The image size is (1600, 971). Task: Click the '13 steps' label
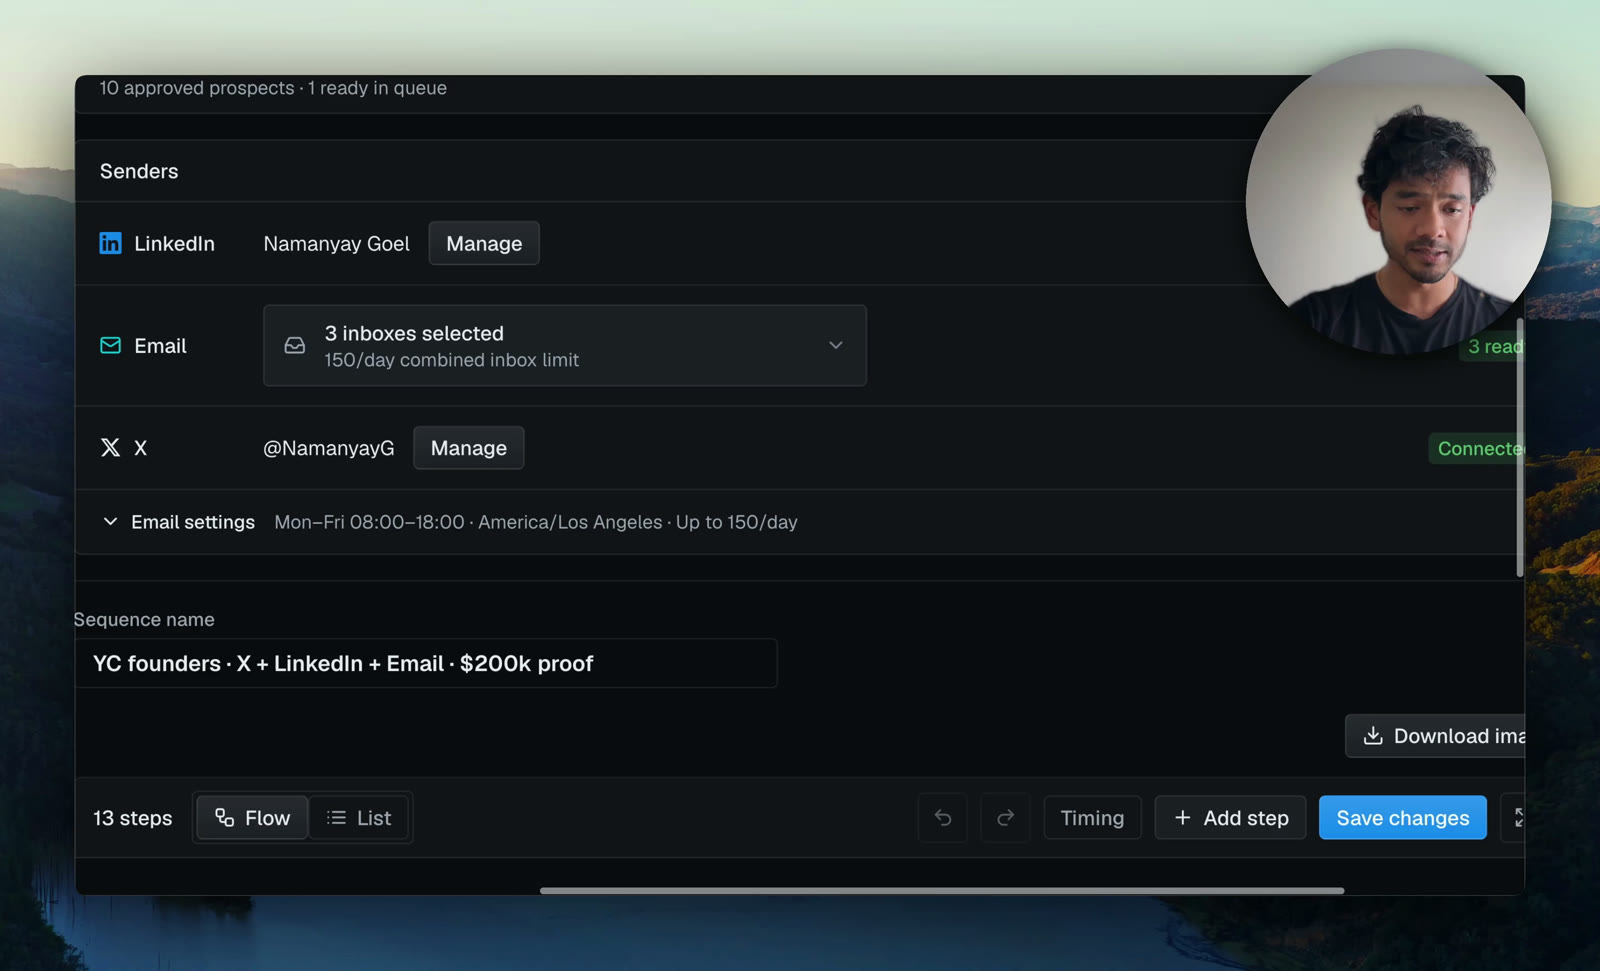coord(133,818)
